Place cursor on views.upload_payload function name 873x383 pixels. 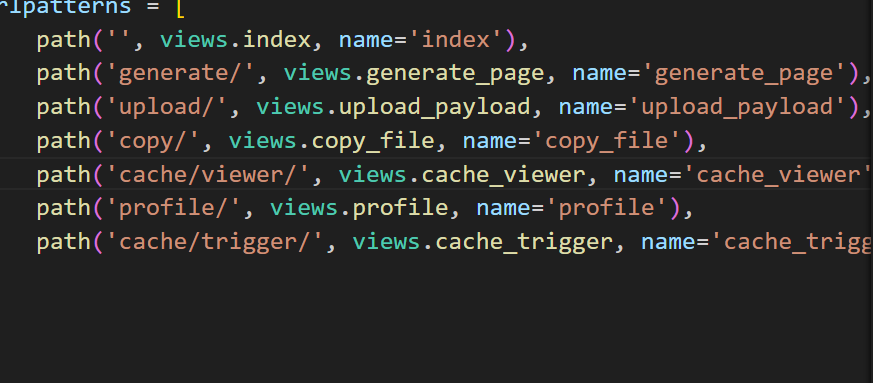coord(393,107)
